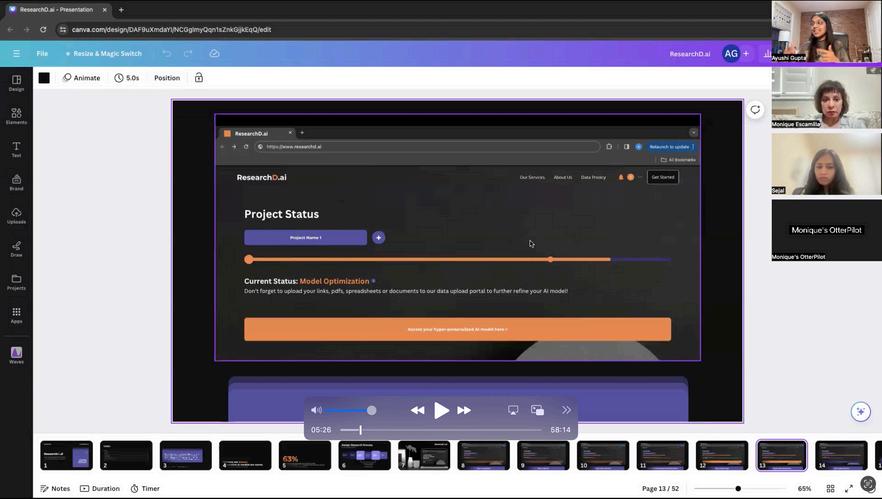The height and width of the screenshot is (499, 882).
Task: Open the File menu
Action: pos(42,53)
